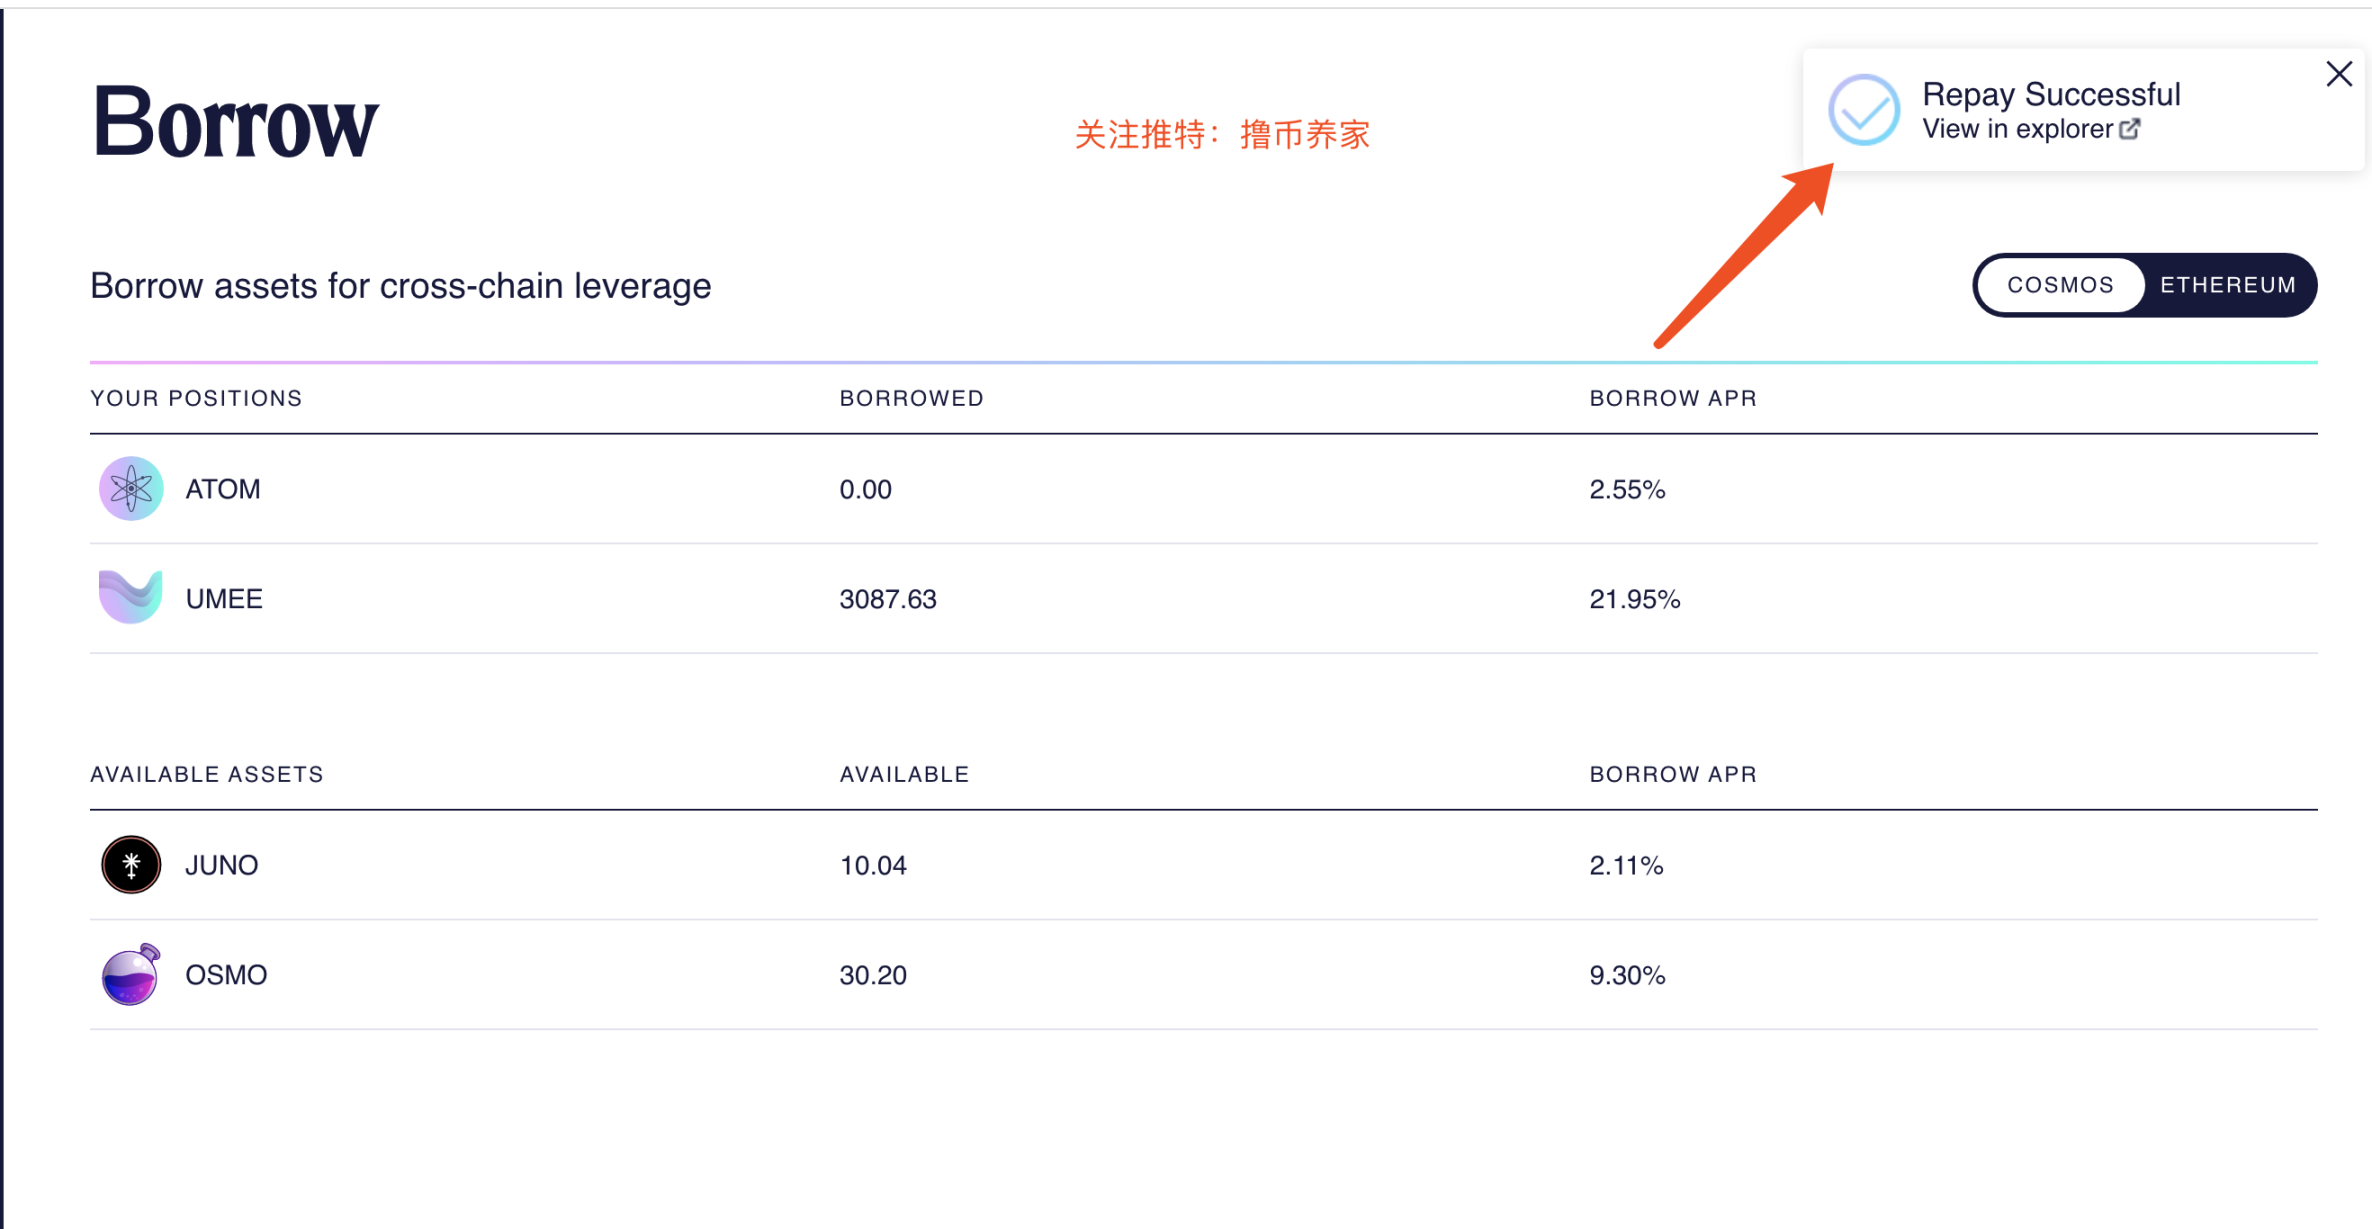Click the ATOM token icon
Viewport: 2372px width, 1229px height.
tap(131, 489)
